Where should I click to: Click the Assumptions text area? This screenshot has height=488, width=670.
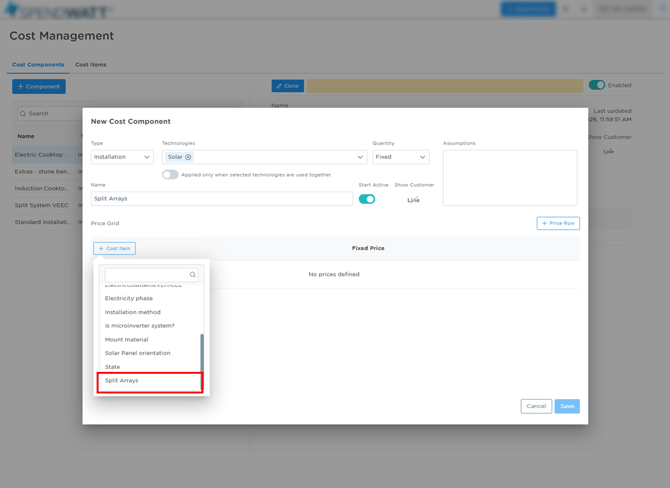[510, 177]
